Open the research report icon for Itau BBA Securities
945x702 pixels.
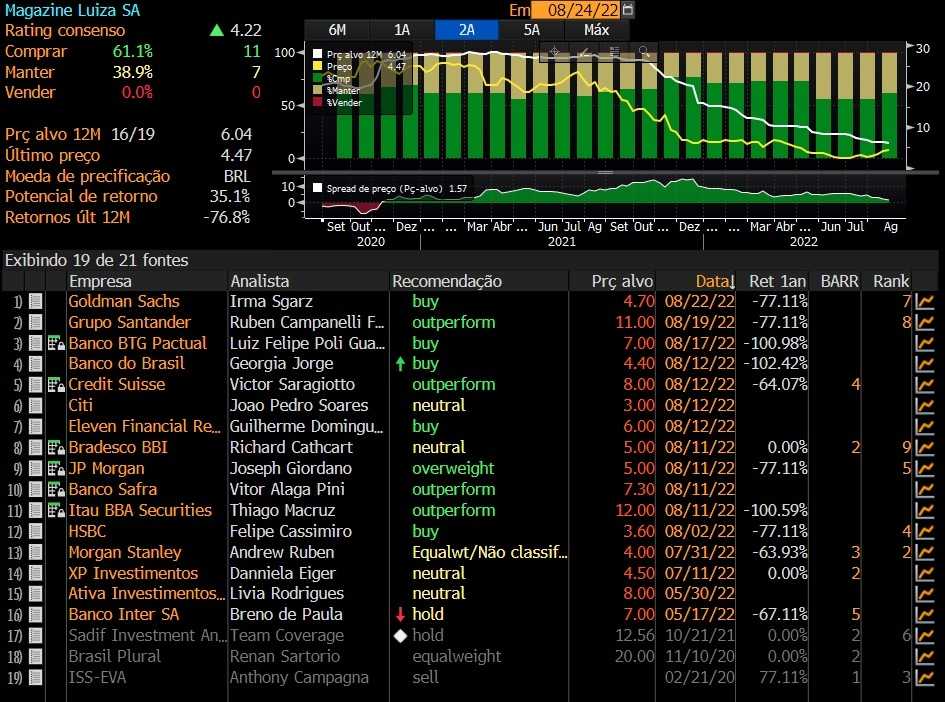tap(56, 510)
